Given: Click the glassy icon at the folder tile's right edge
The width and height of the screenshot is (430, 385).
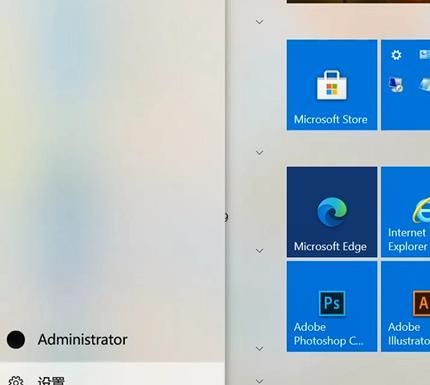Looking at the screenshot, I should click(x=425, y=84).
